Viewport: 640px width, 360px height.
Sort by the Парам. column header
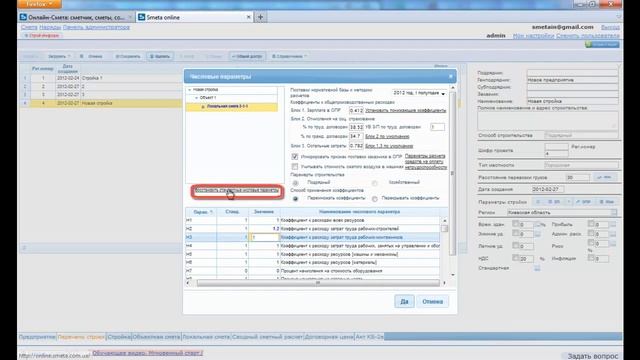(201, 212)
